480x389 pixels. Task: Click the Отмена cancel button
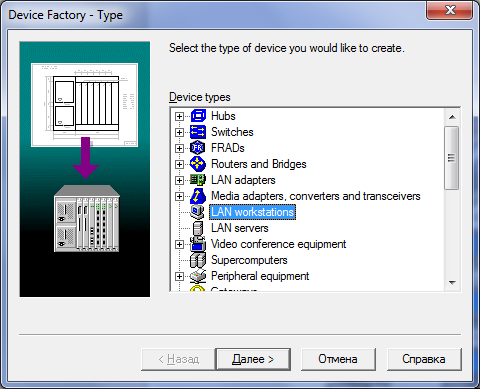pos(338,359)
